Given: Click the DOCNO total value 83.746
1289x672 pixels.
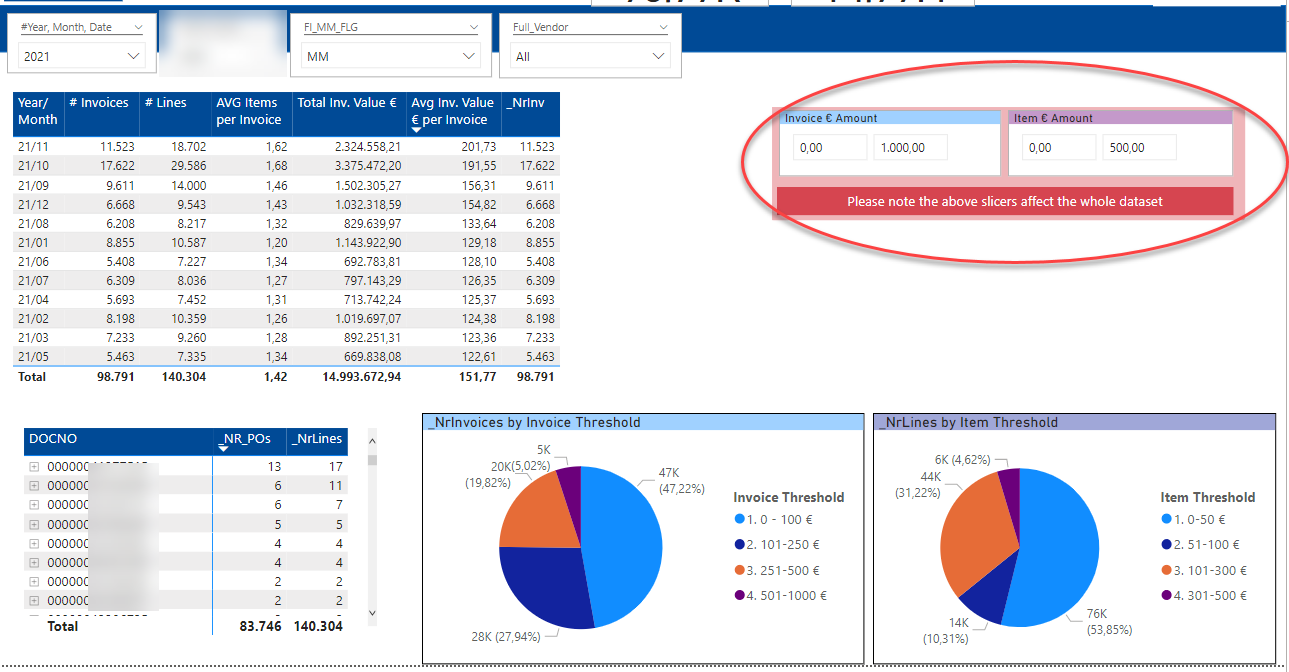Looking at the screenshot, I should (260, 626).
